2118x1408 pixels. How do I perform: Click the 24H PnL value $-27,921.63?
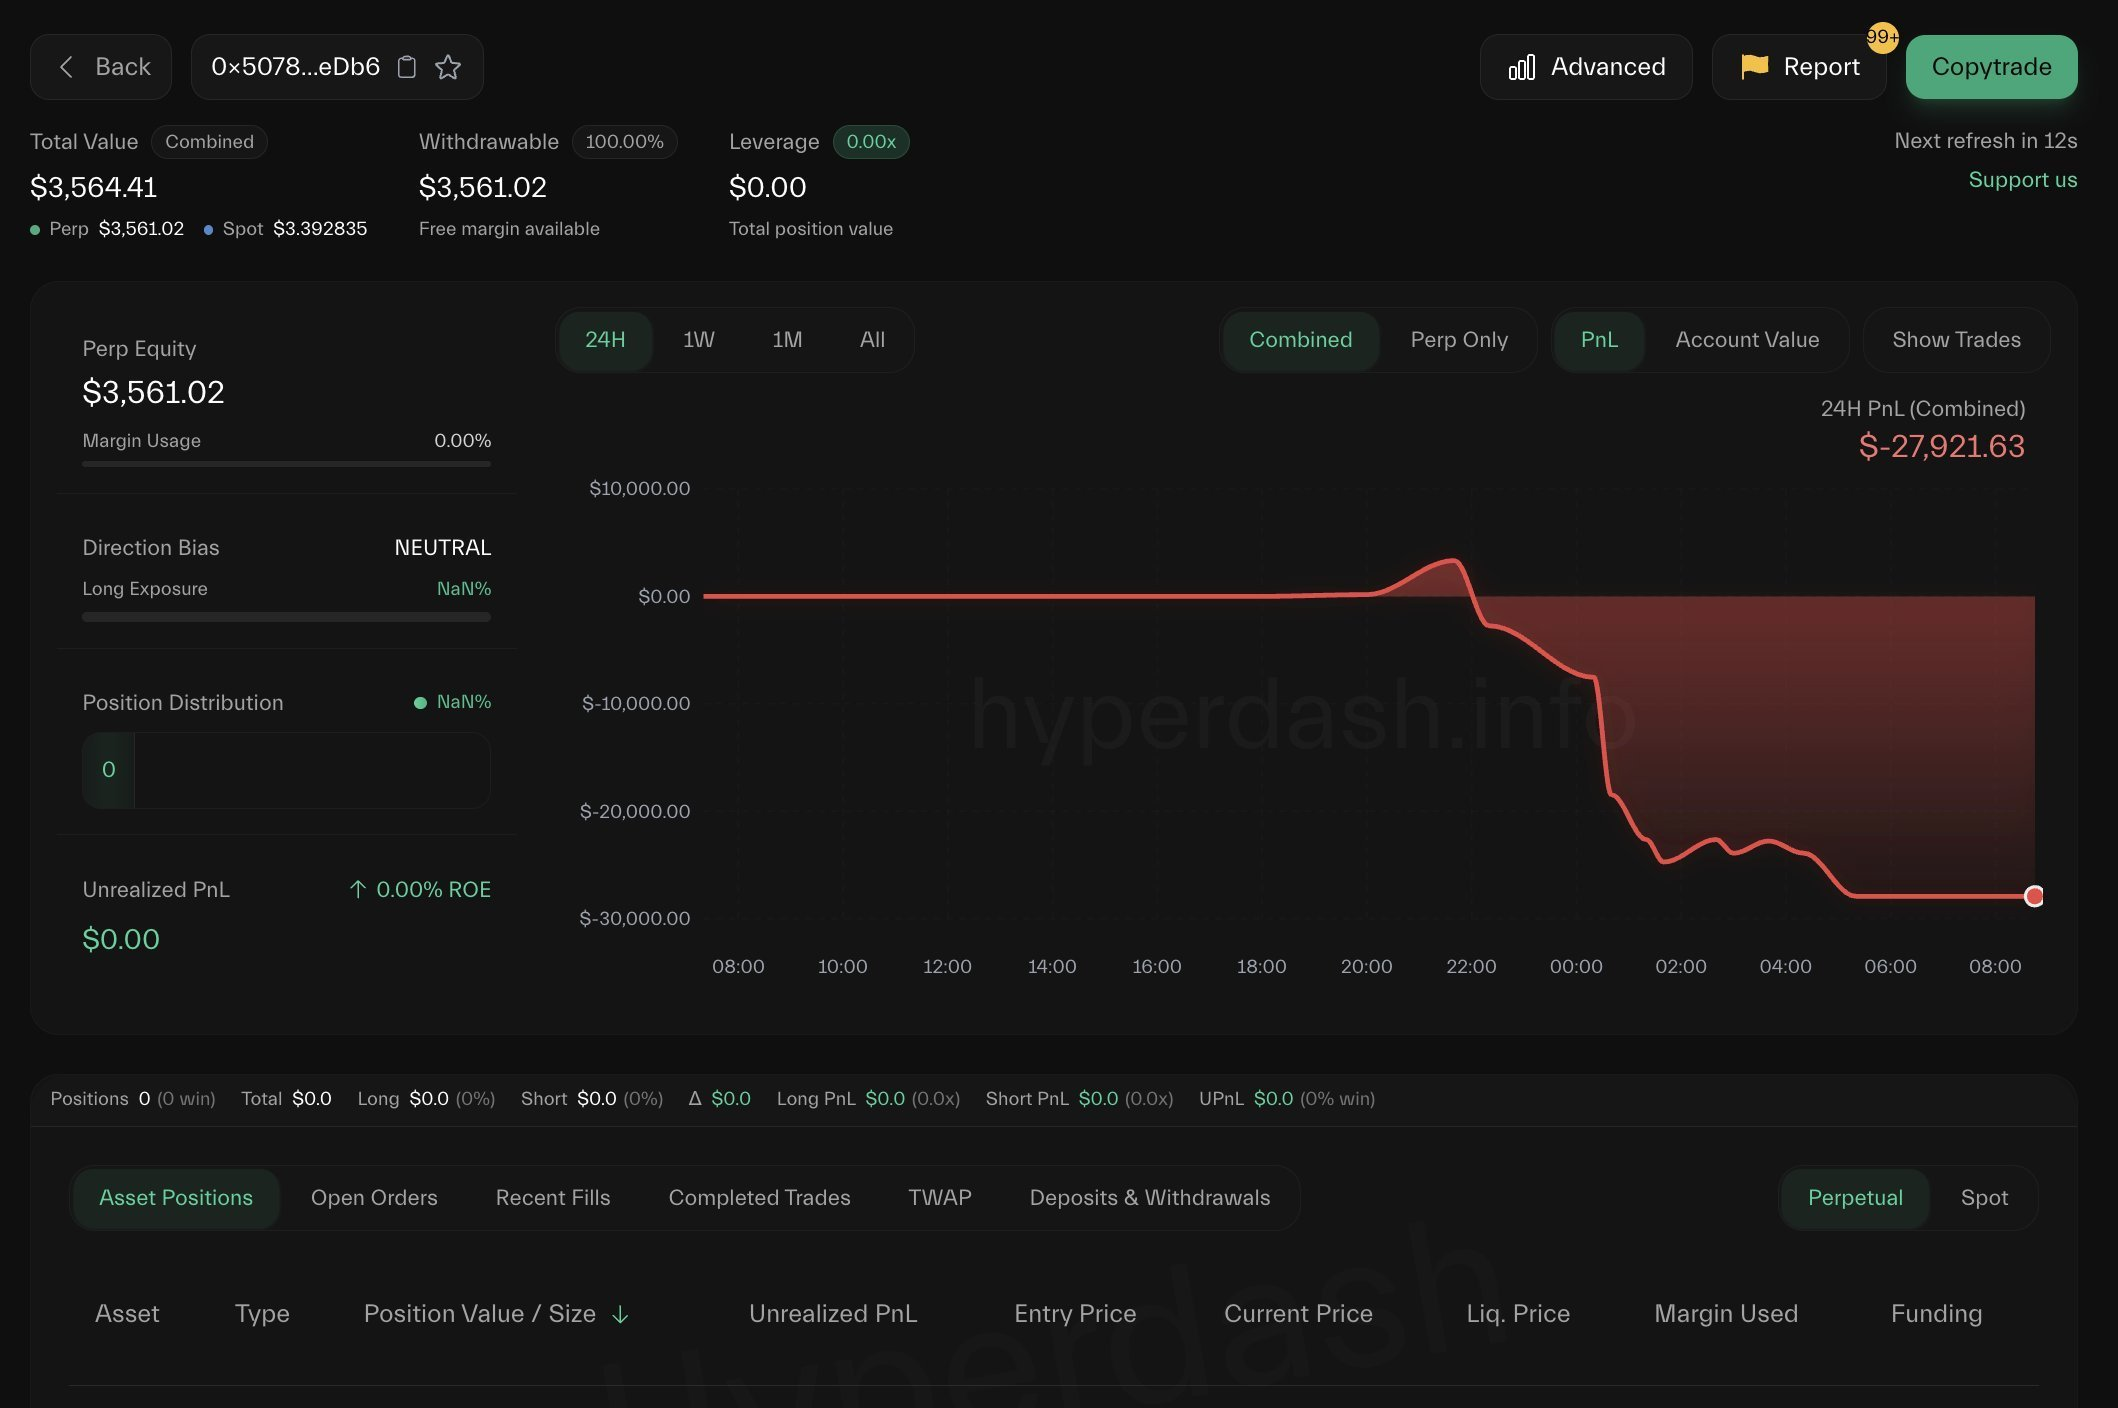pyautogui.click(x=1941, y=446)
